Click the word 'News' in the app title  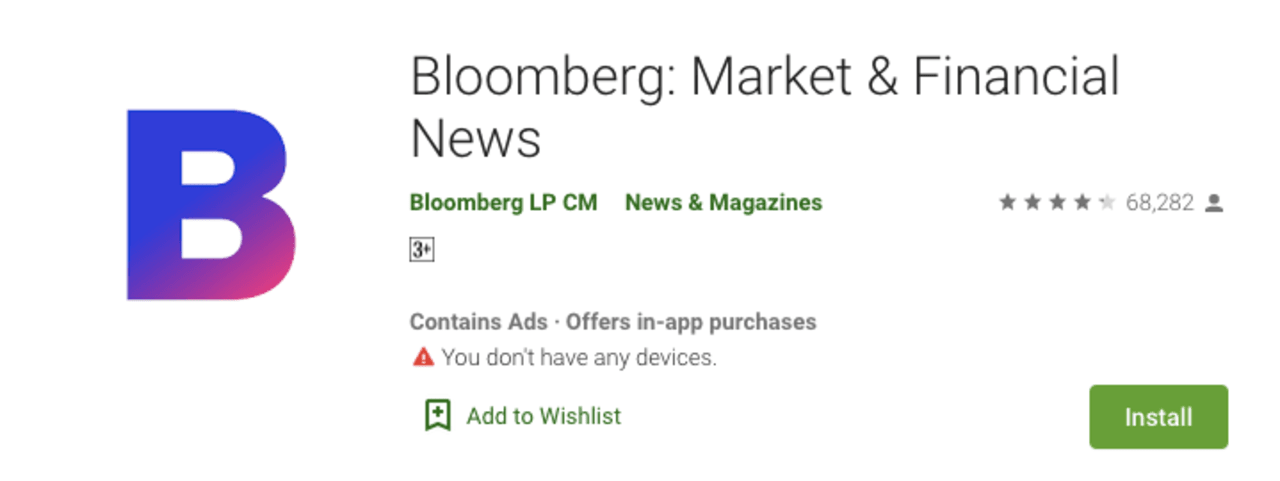pyautogui.click(x=475, y=138)
